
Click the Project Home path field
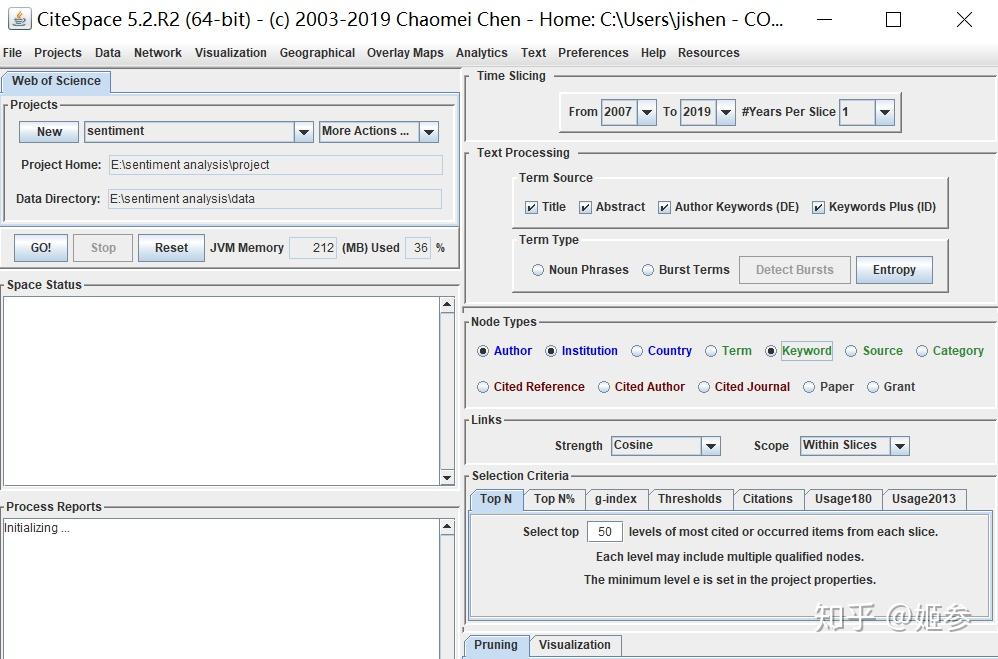click(276, 165)
